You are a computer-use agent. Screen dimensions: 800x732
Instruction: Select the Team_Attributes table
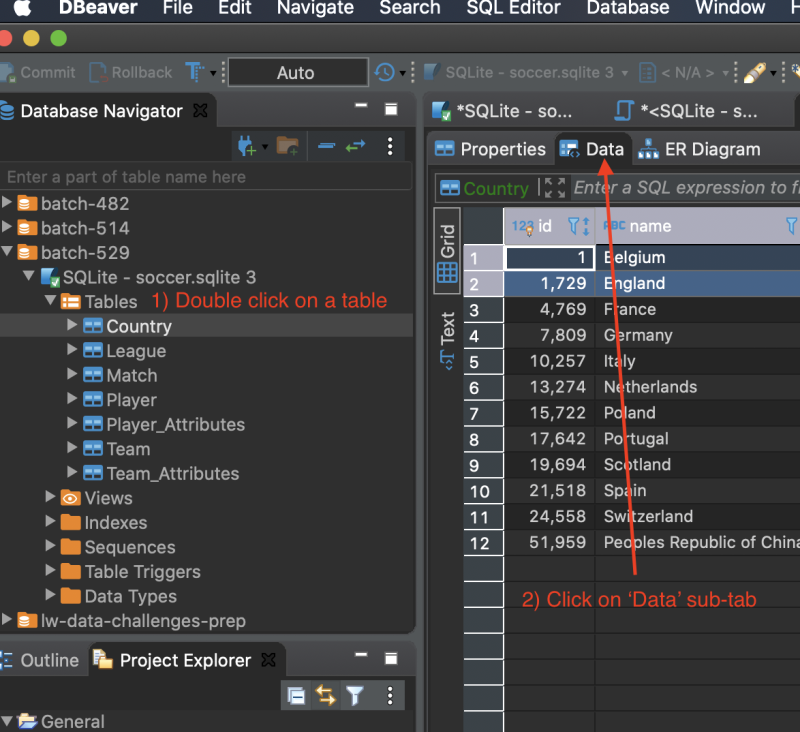(x=172, y=473)
